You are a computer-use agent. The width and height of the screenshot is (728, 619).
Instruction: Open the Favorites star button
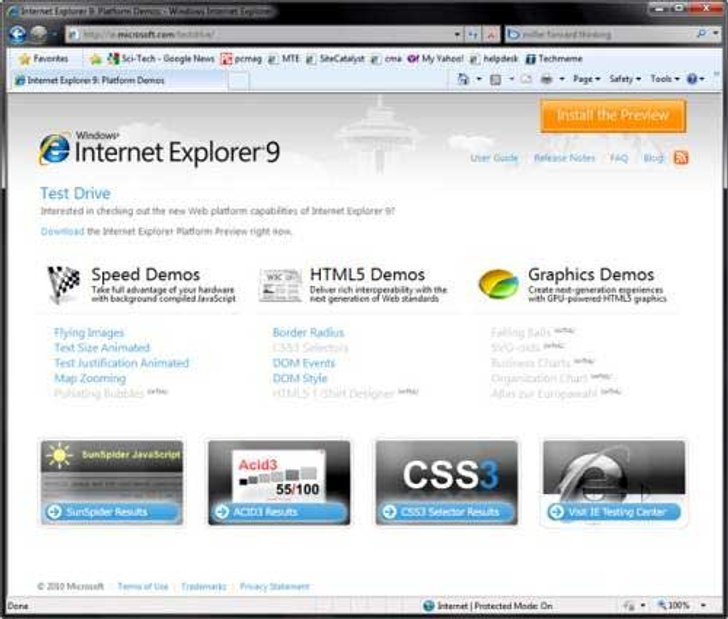44,59
